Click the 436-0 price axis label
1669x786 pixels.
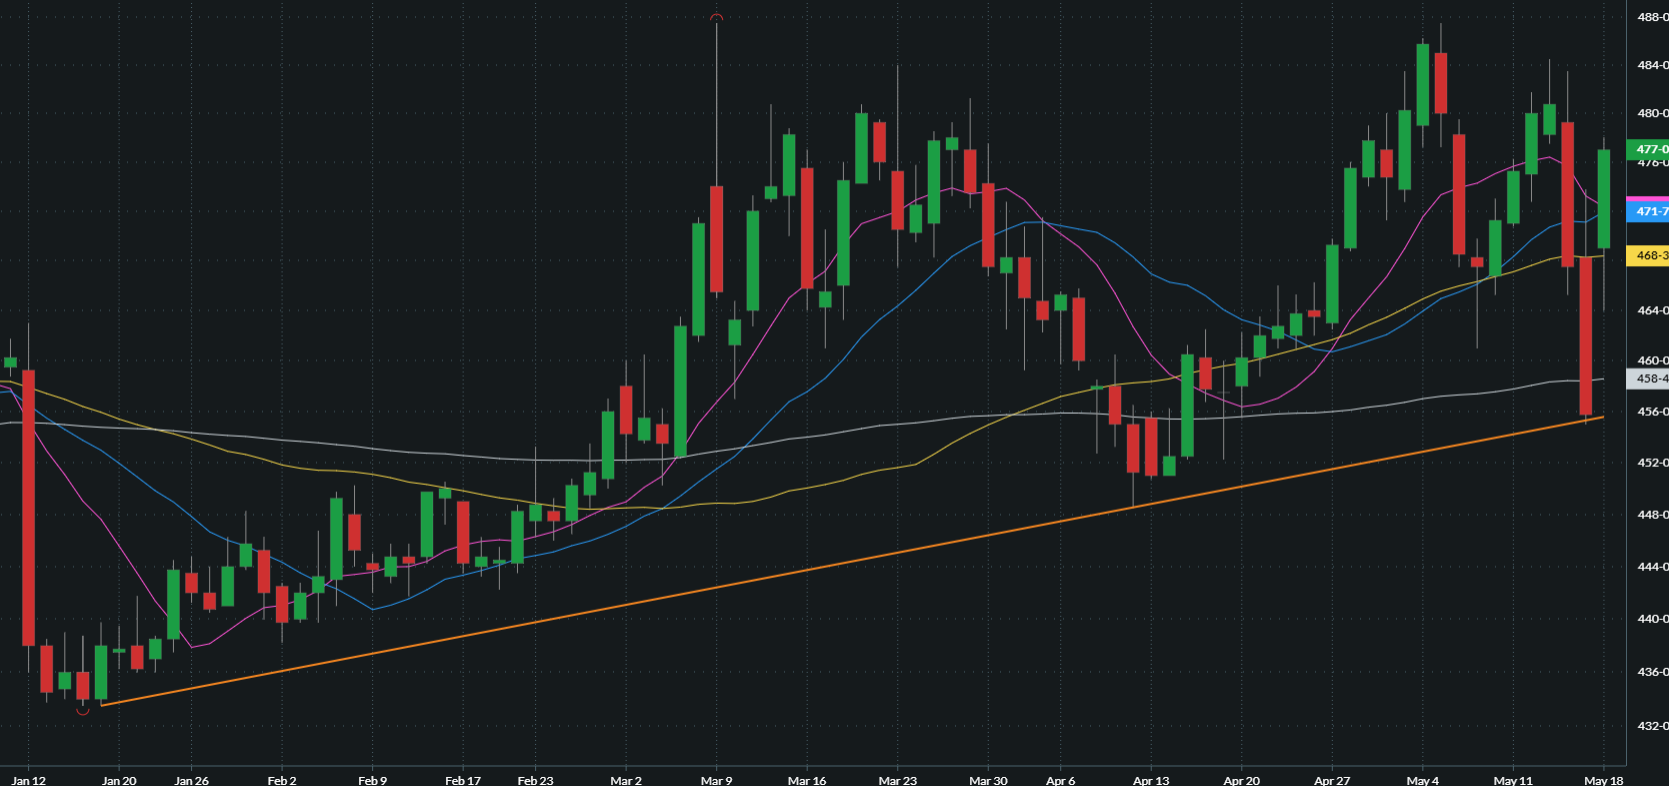(1652, 672)
